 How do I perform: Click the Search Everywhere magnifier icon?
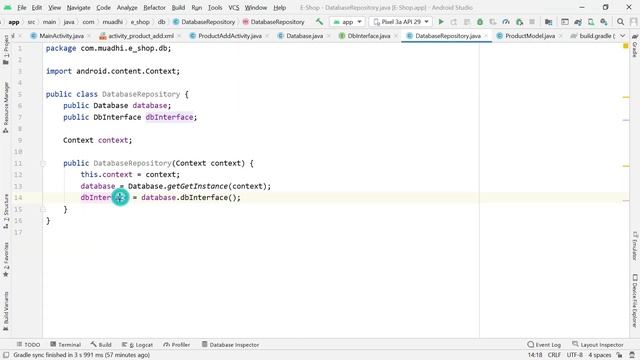coord(620,22)
